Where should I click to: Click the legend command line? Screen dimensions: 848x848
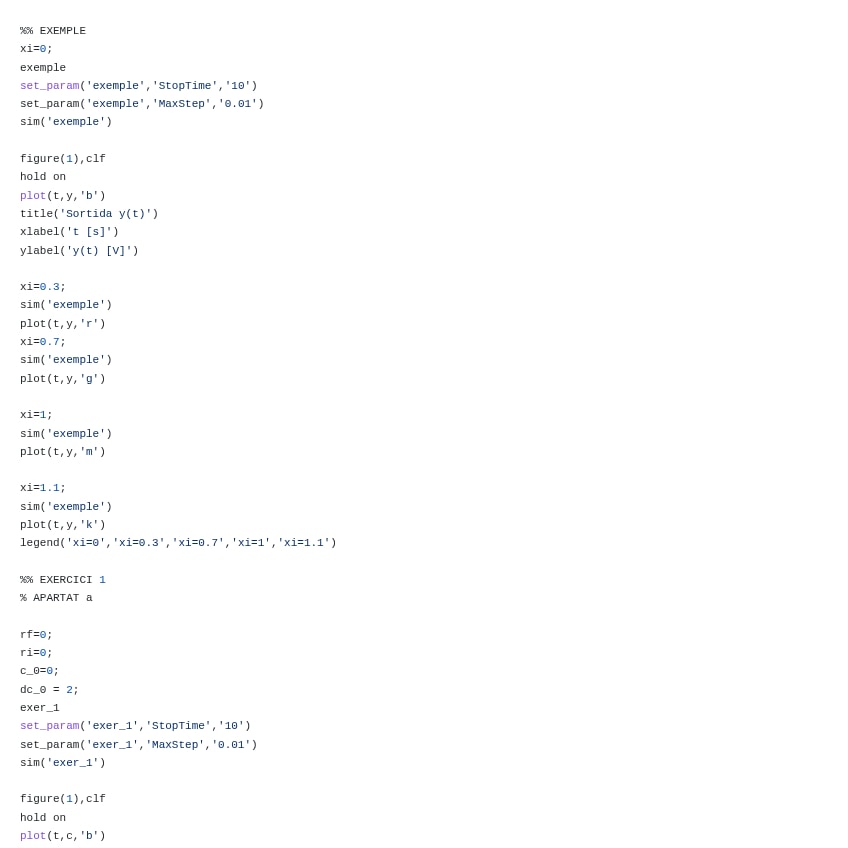point(178,543)
